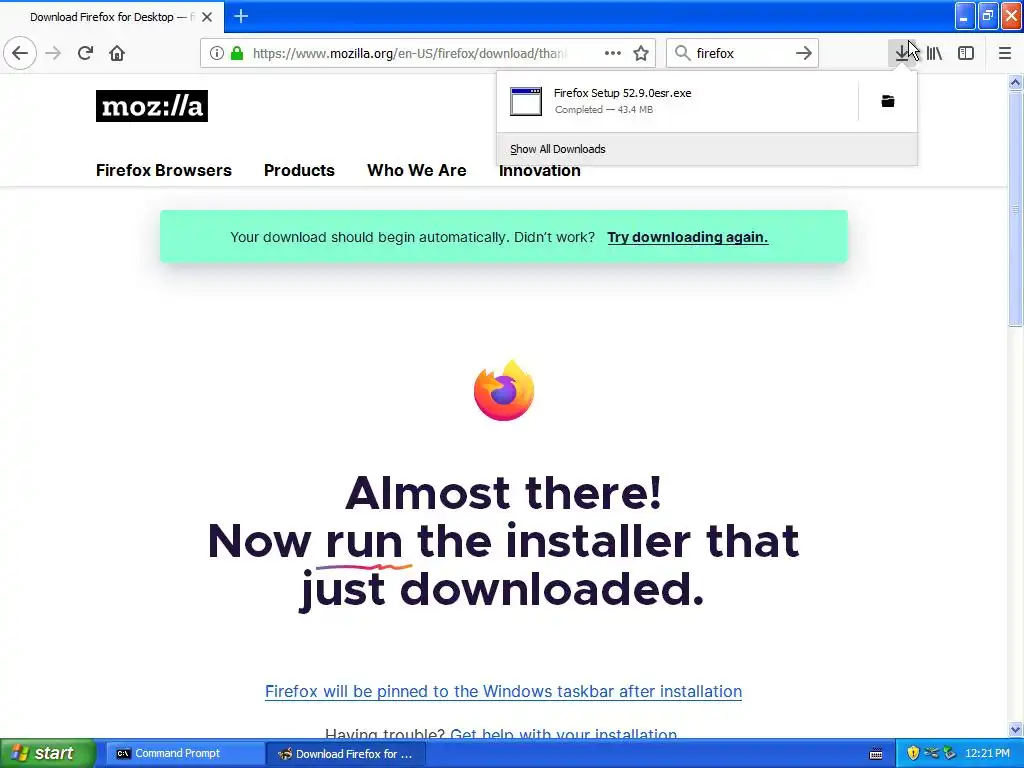Close the Download Firefox tab
Image resolution: width=1024 pixels, height=768 pixels.
tap(207, 17)
